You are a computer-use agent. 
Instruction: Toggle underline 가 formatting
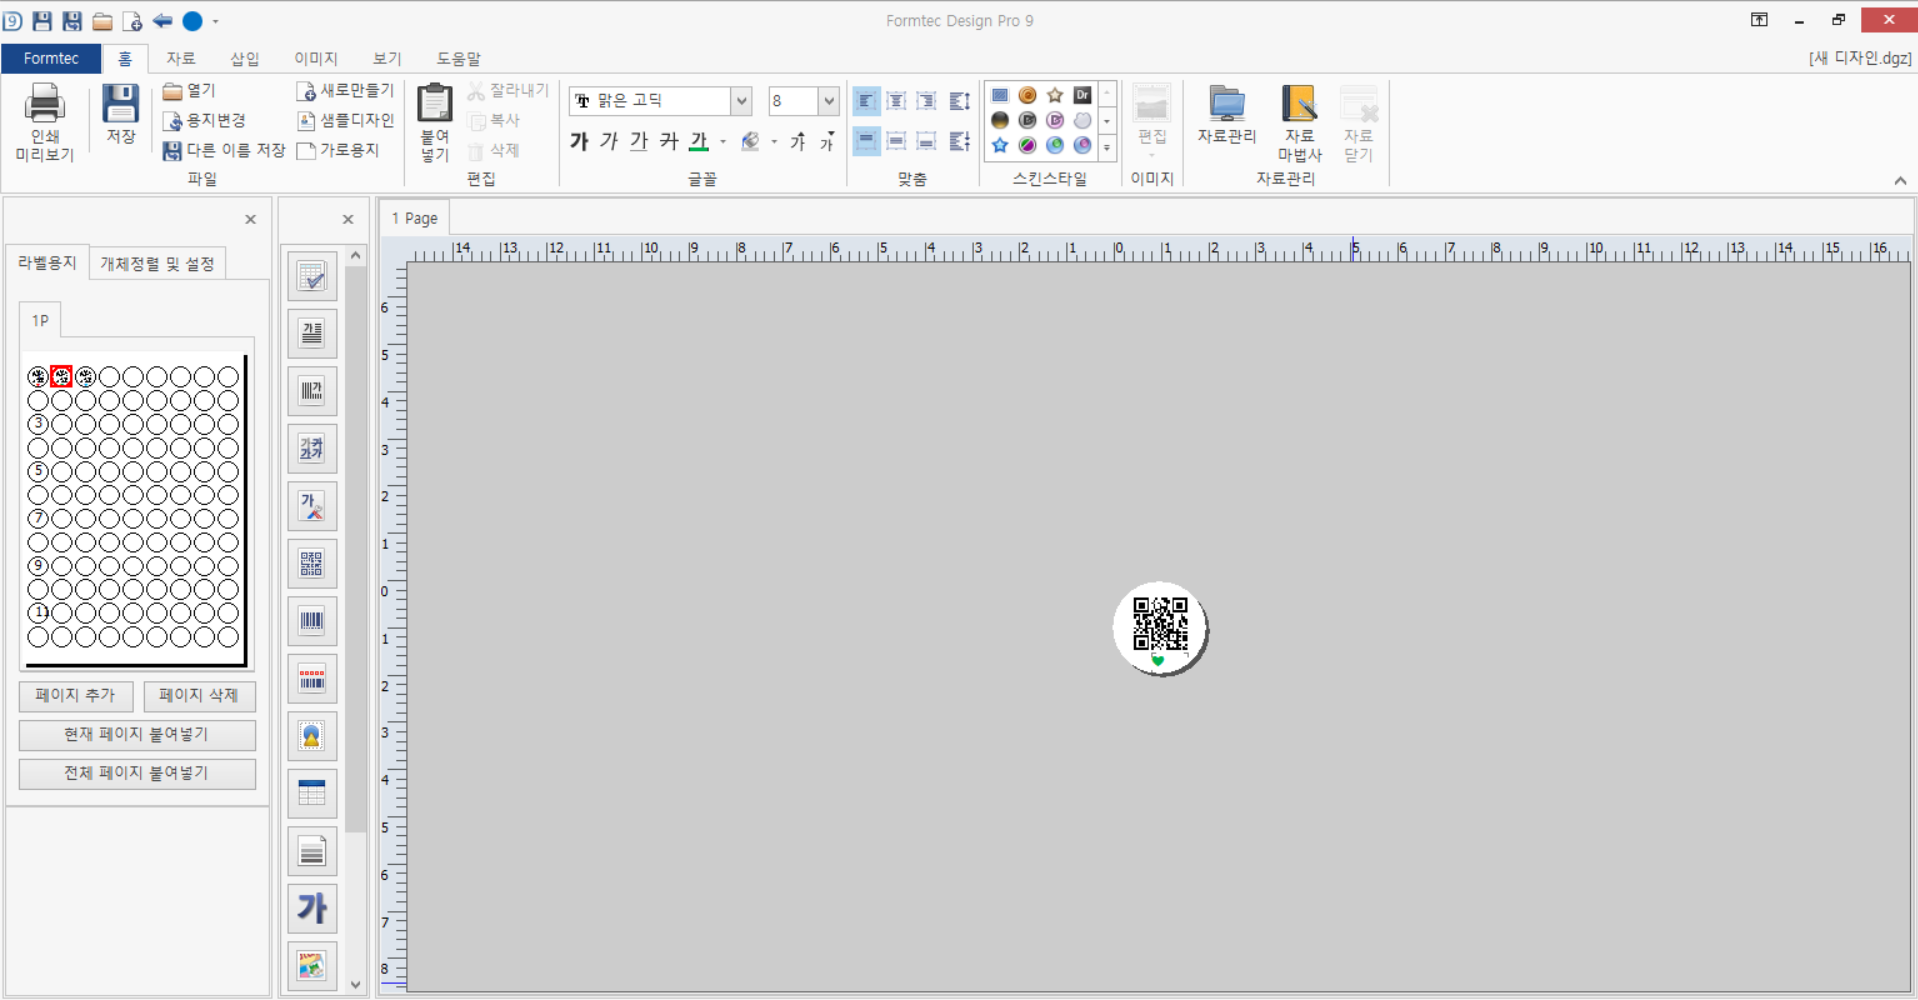tap(639, 141)
